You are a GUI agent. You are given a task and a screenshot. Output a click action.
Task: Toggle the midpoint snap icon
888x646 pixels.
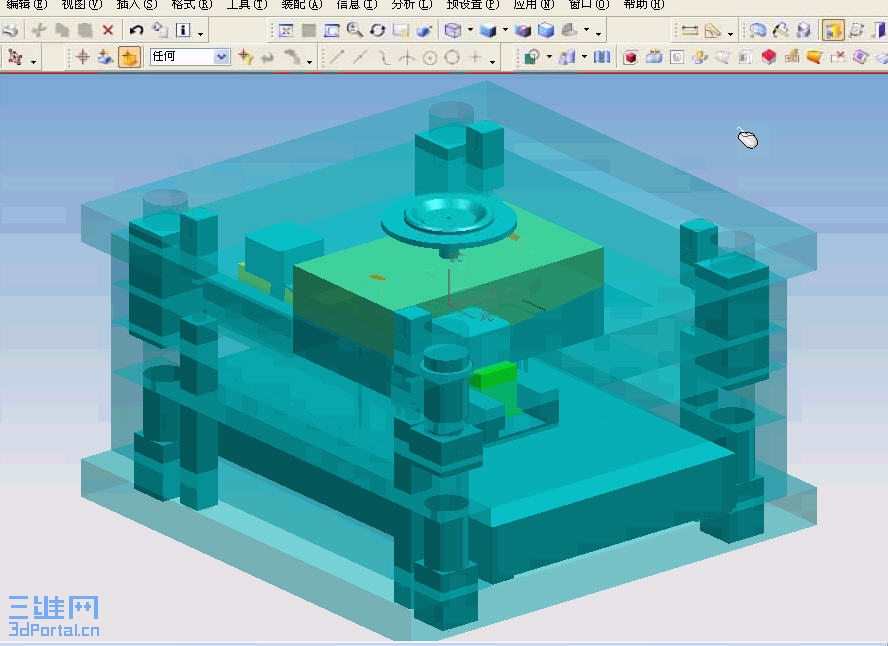tap(360, 57)
